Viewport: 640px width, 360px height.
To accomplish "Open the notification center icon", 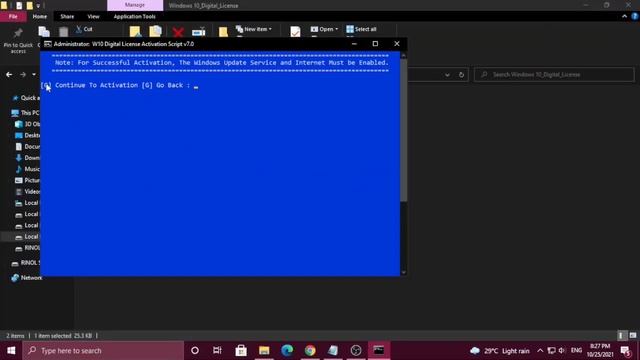I will click(626, 351).
